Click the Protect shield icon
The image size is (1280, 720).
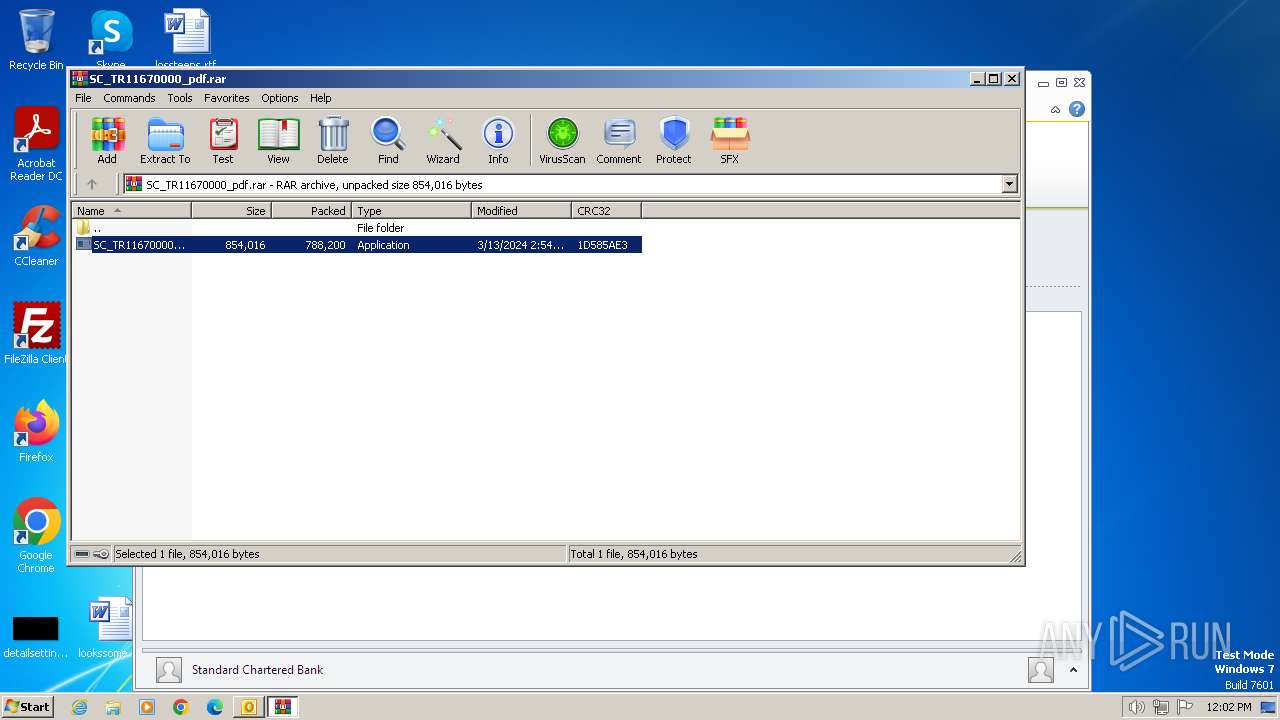(674, 141)
